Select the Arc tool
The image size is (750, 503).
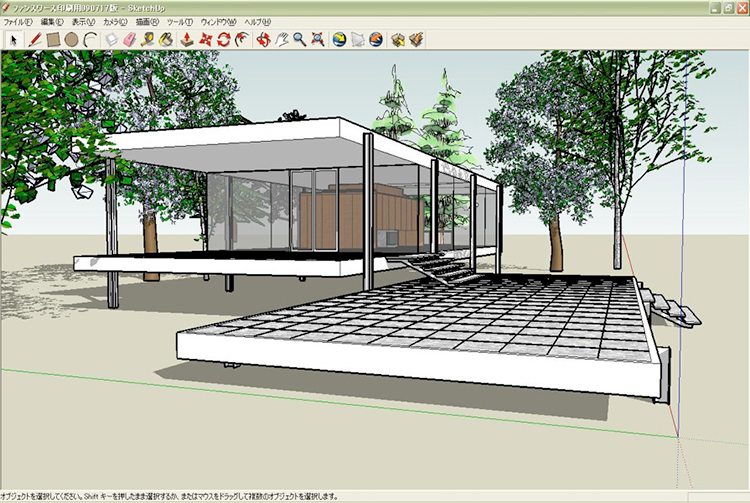click(x=90, y=40)
